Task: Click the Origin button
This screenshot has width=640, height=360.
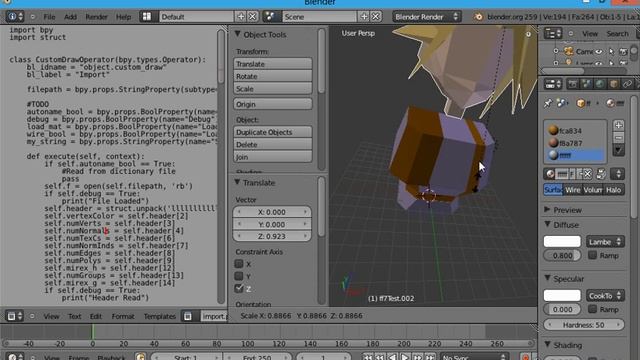Action: click(273, 104)
